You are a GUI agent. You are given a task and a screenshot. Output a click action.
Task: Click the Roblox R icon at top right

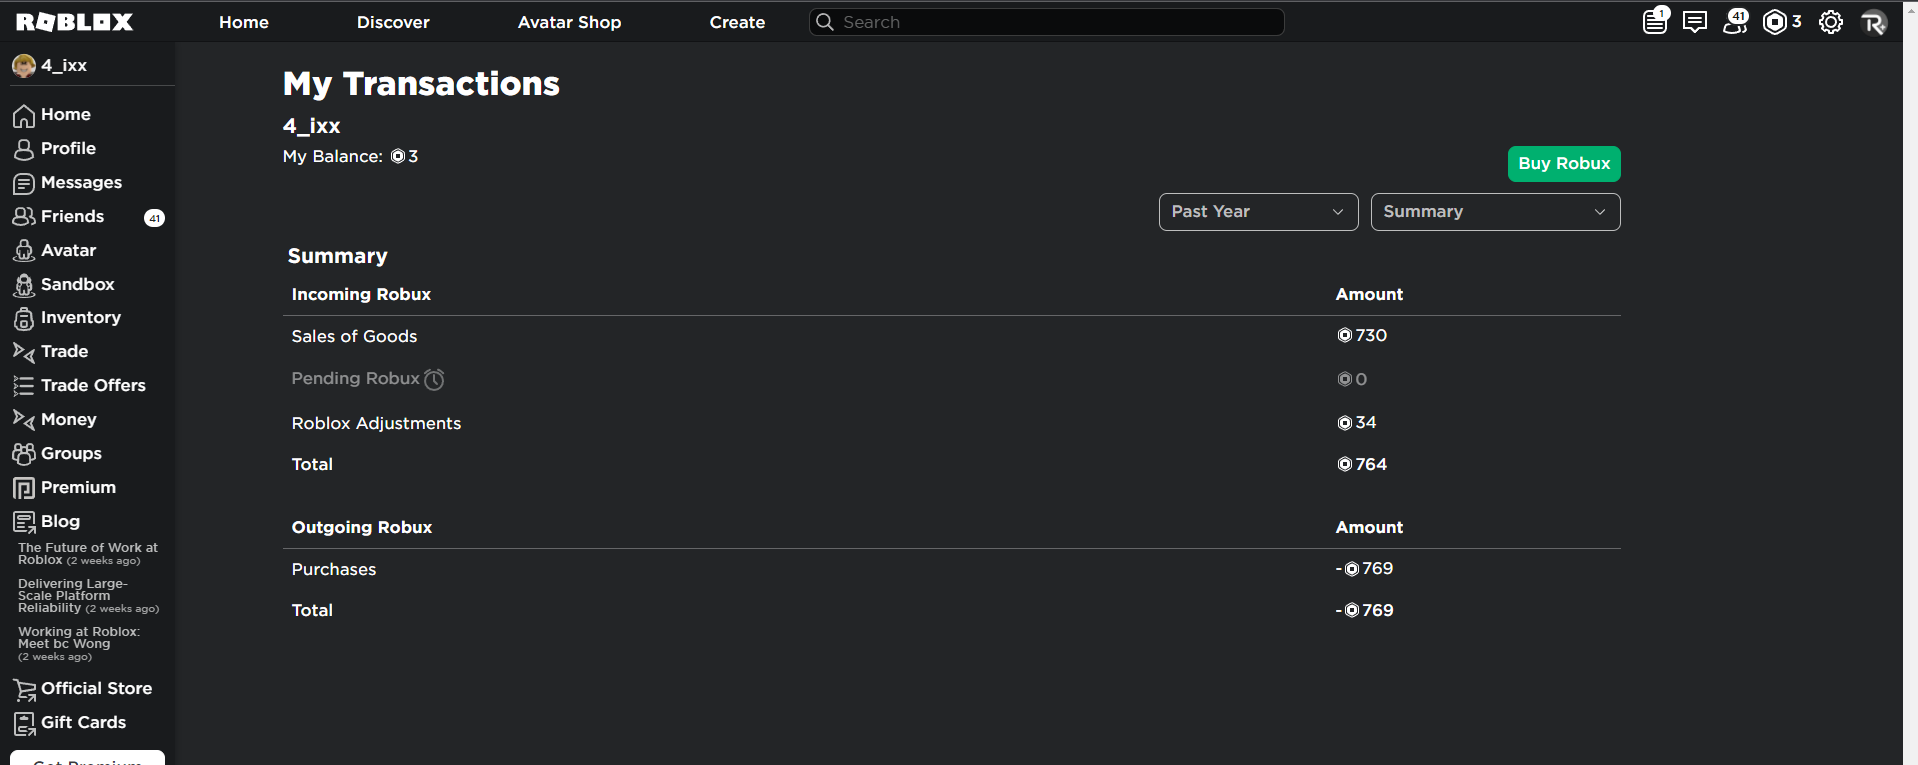click(1874, 22)
